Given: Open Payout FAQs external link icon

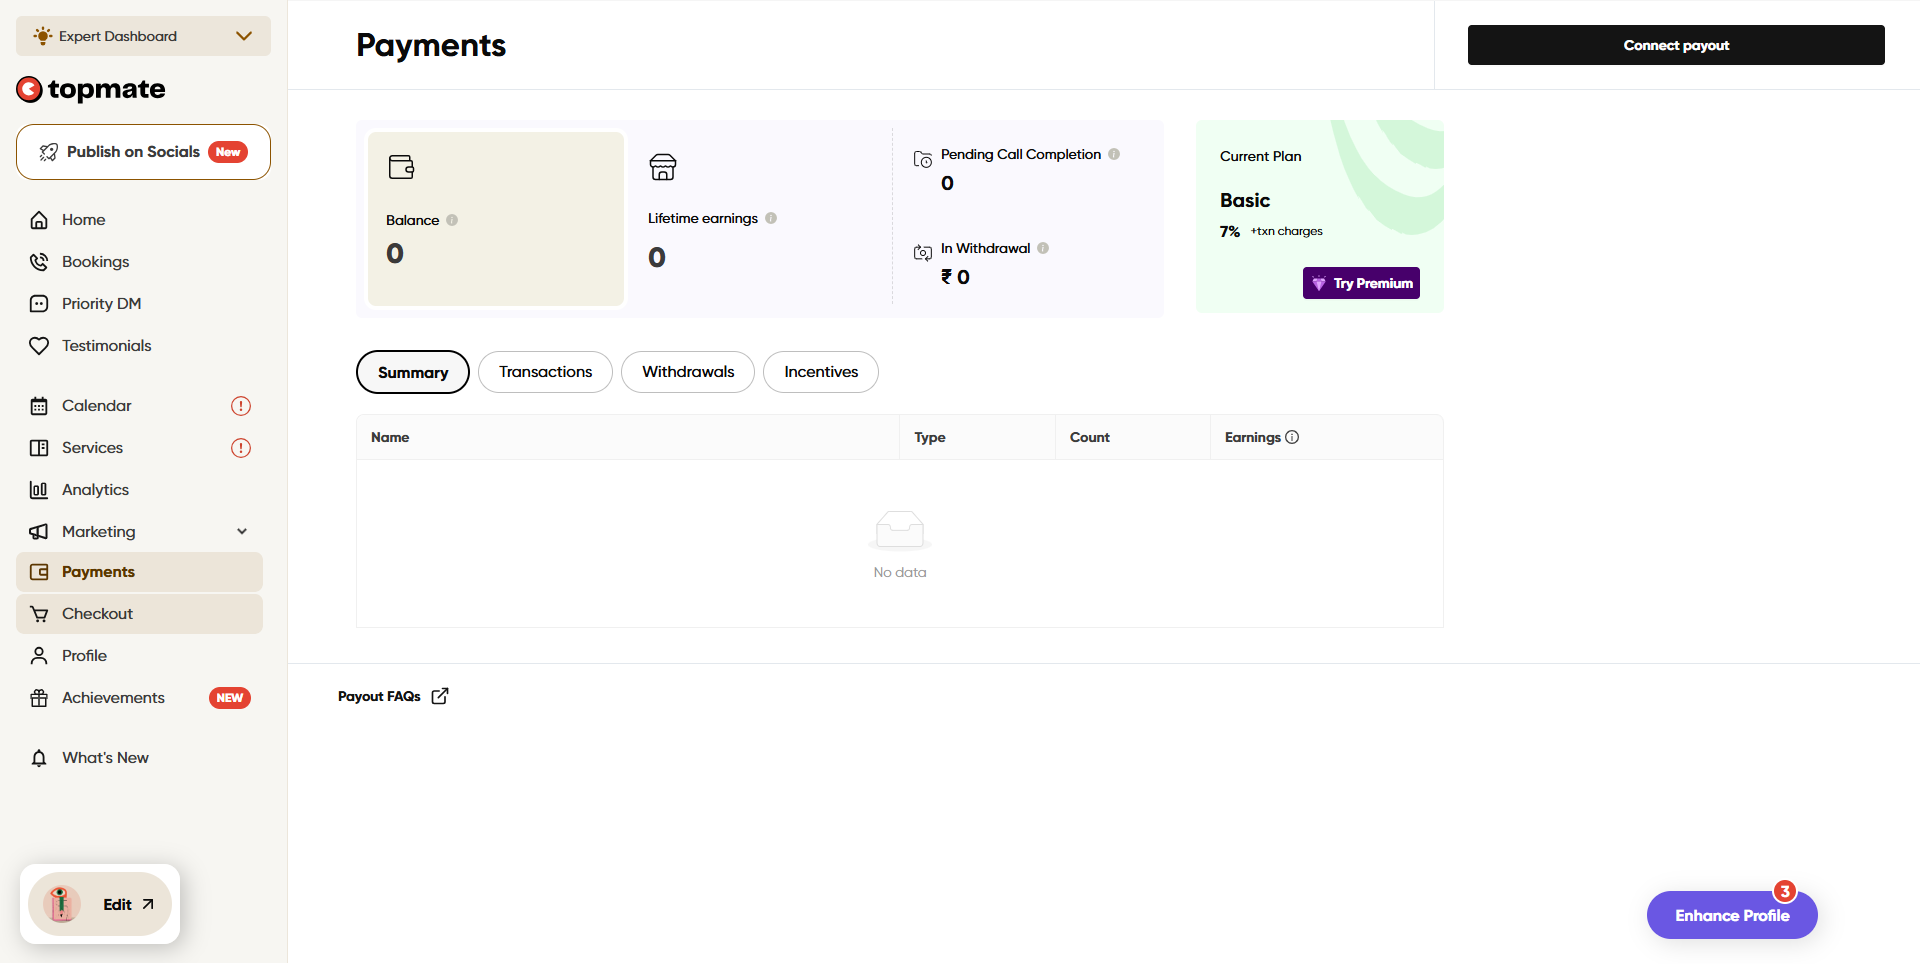Looking at the screenshot, I should (x=440, y=696).
